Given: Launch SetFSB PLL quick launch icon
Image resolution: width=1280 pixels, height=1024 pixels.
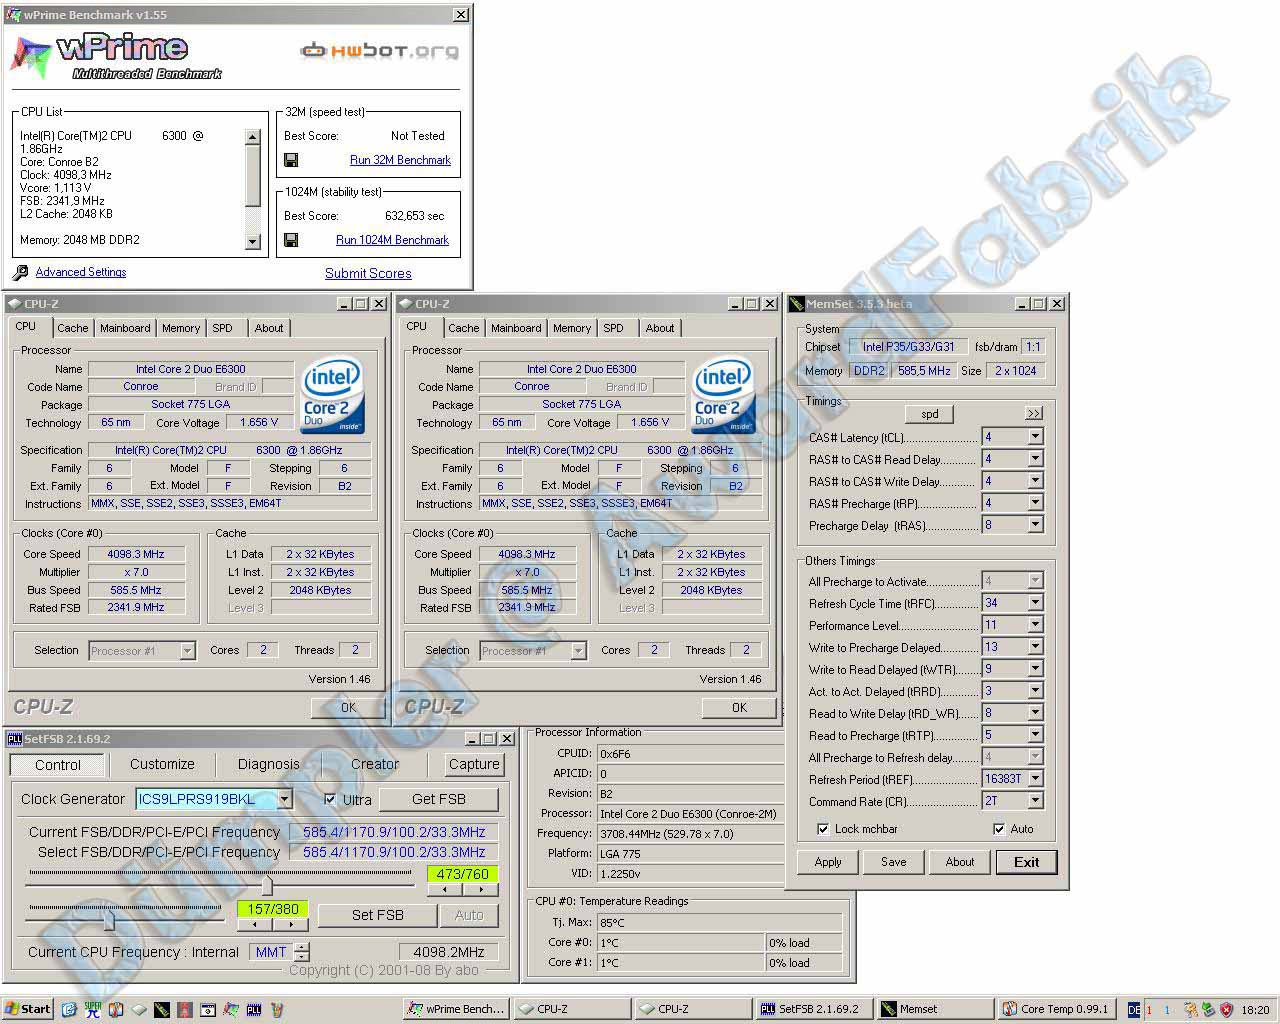Looking at the screenshot, I should pos(254,1009).
